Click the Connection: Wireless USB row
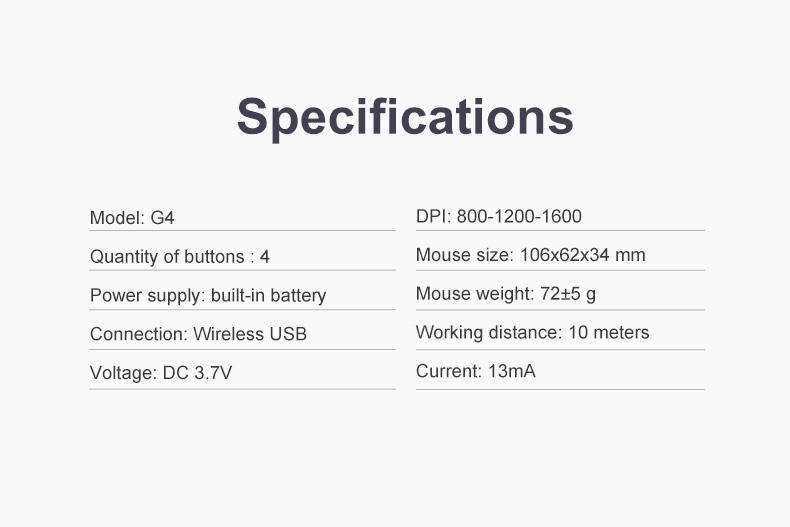Image resolution: width=790 pixels, height=527 pixels. click(198, 334)
